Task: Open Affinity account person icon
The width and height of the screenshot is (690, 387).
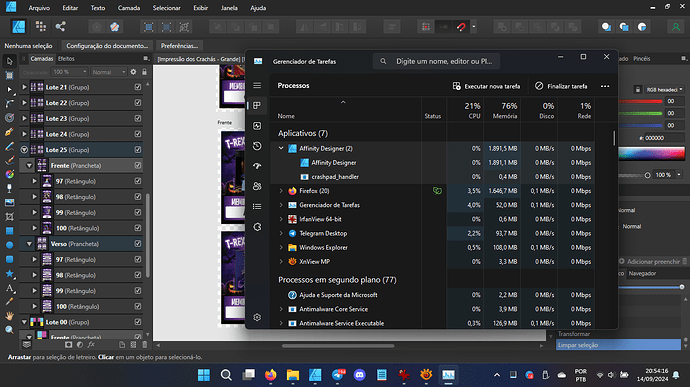Action: click(x=675, y=27)
